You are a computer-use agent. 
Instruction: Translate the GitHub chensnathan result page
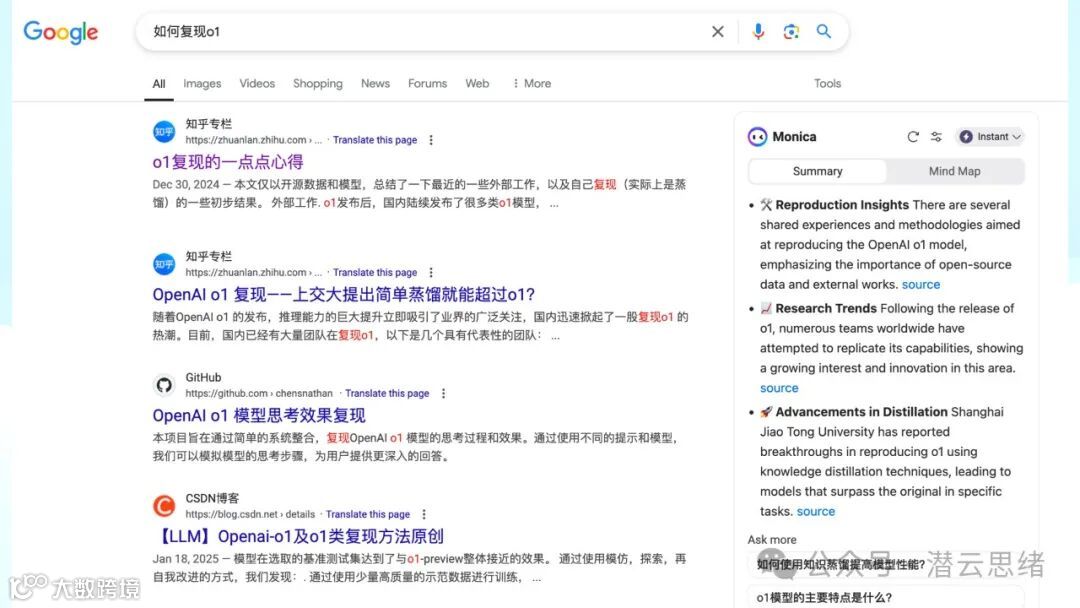(387, 393)
